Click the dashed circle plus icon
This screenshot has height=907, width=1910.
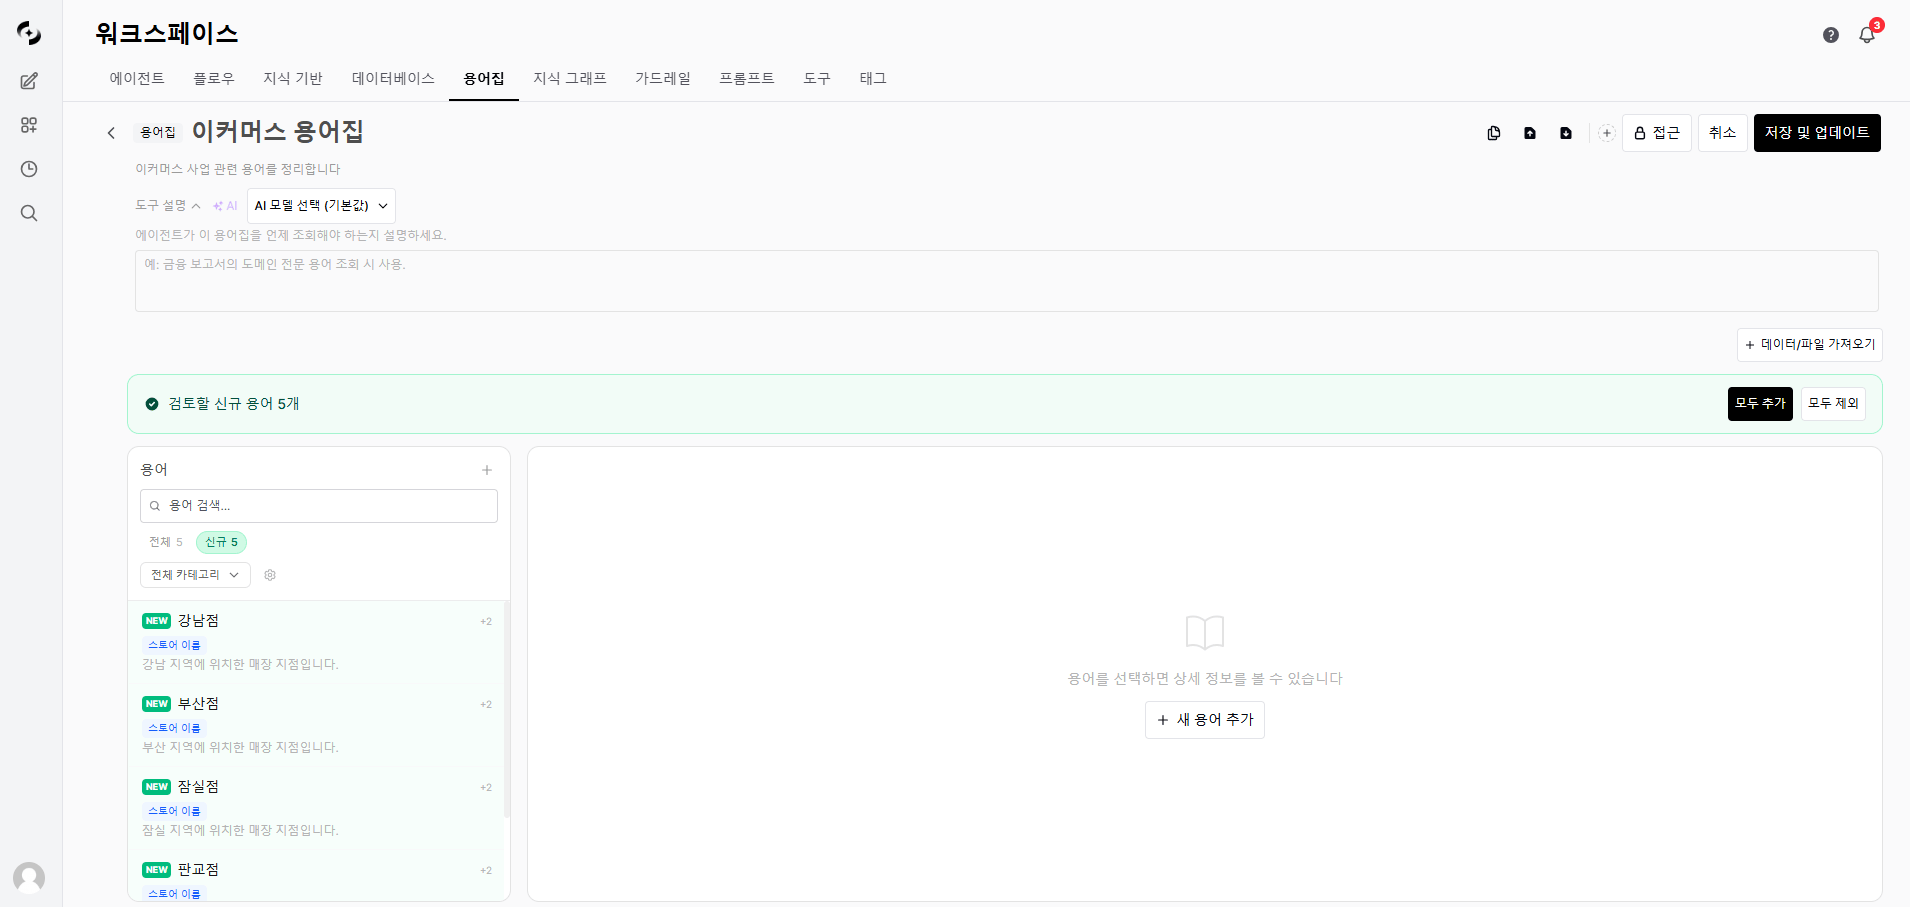1606,133
